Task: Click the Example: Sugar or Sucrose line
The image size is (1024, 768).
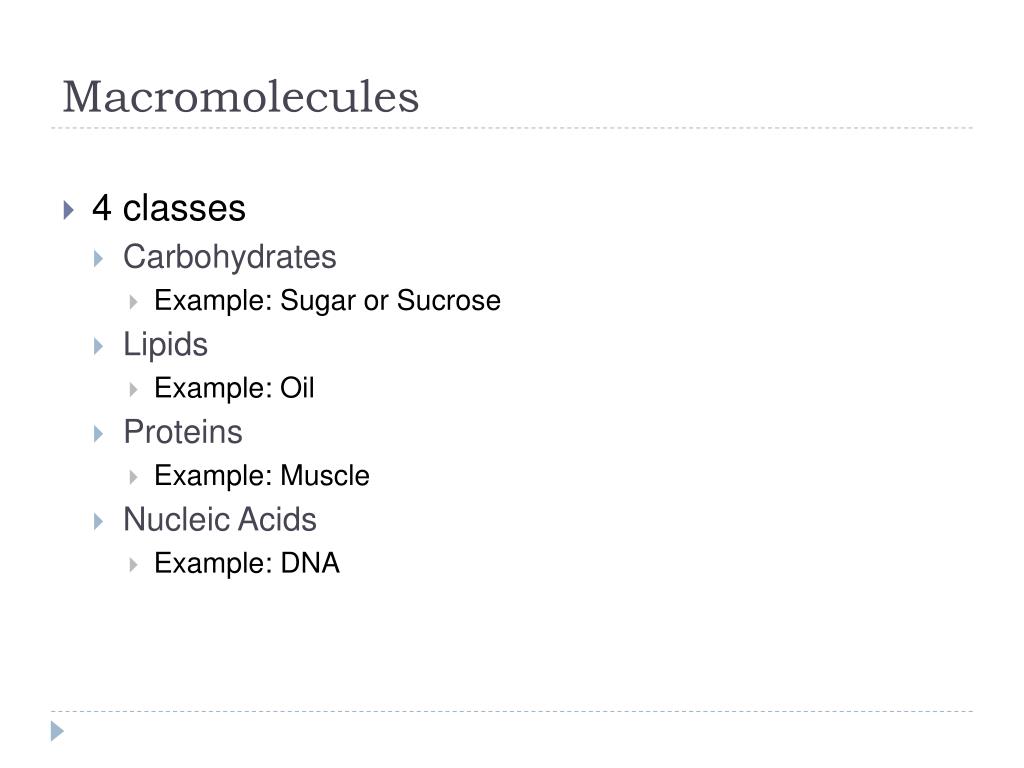Action: coord(328,301)
